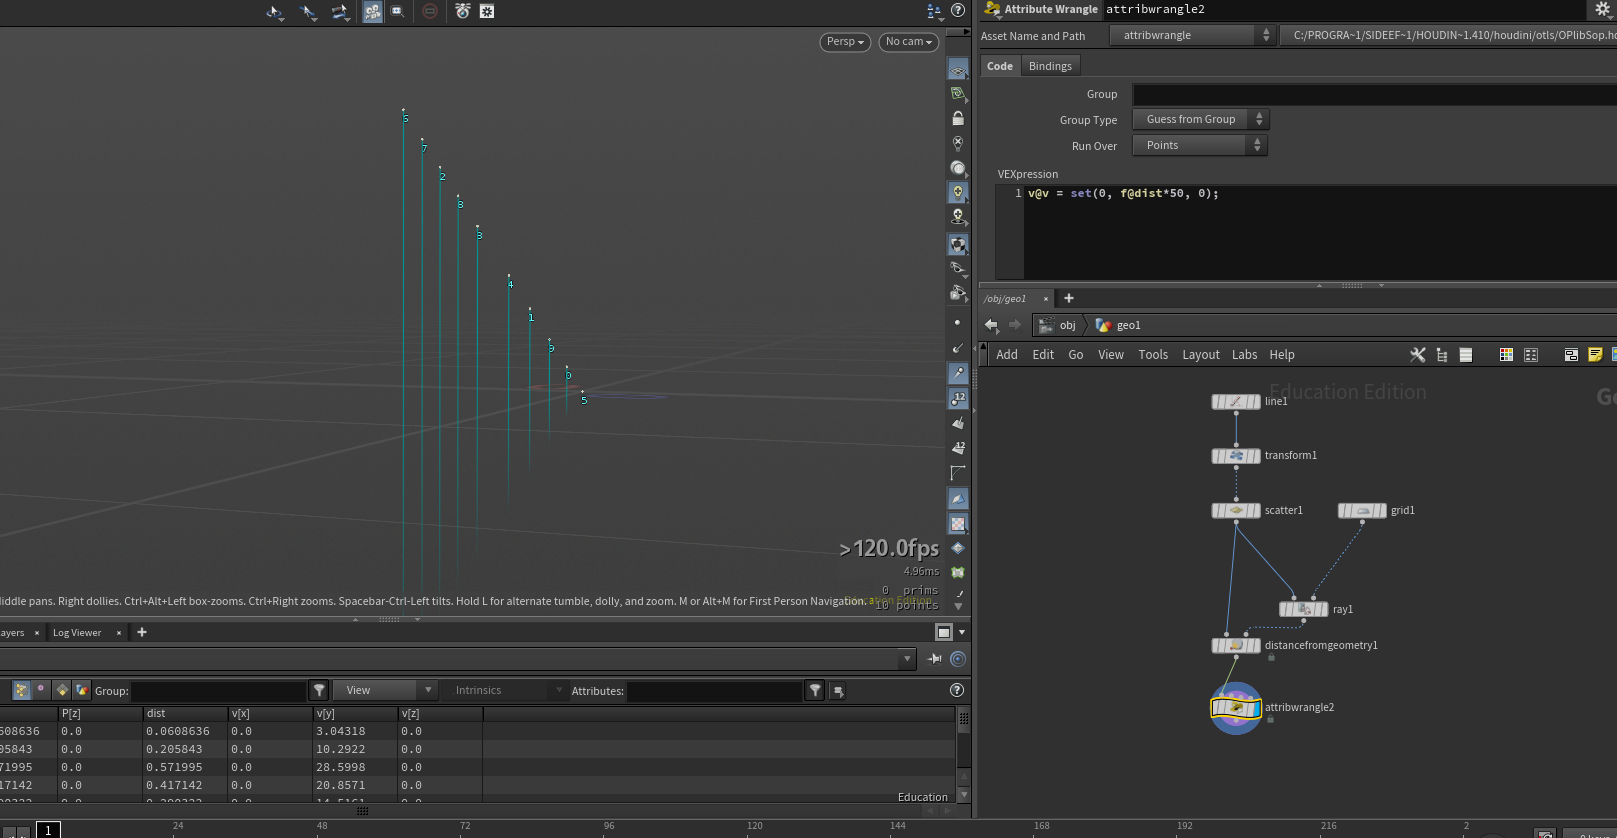Select the grid1 node
This screenshot has height=838, width=1617.
(x=1362, y=511)
